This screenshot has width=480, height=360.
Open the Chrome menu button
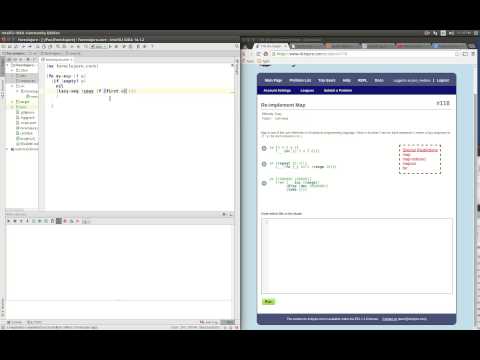point(473,54)
